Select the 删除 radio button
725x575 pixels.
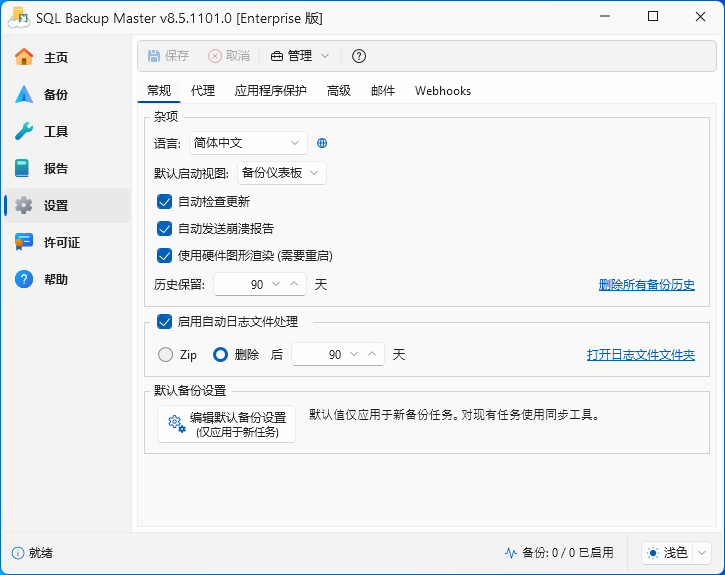pos(221,355)
